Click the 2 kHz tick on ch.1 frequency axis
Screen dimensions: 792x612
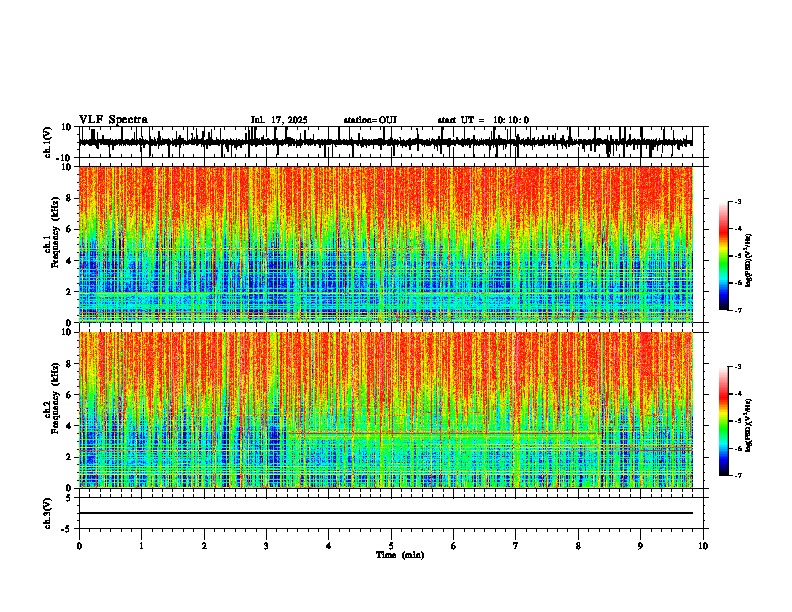pos(70,291)
